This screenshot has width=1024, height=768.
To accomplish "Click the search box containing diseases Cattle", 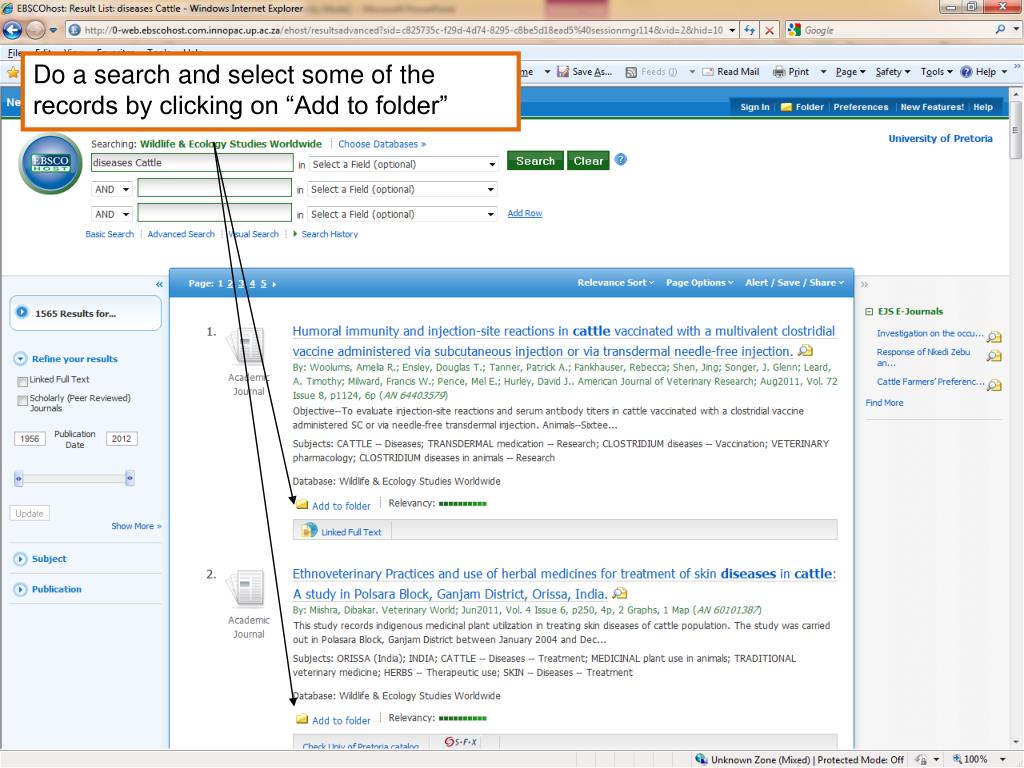I will point(192,163).
